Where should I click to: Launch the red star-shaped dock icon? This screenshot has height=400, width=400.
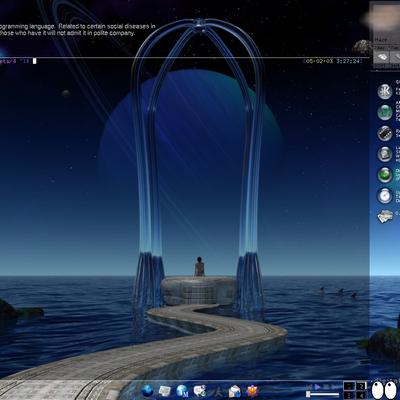click(x=252, y=390)
